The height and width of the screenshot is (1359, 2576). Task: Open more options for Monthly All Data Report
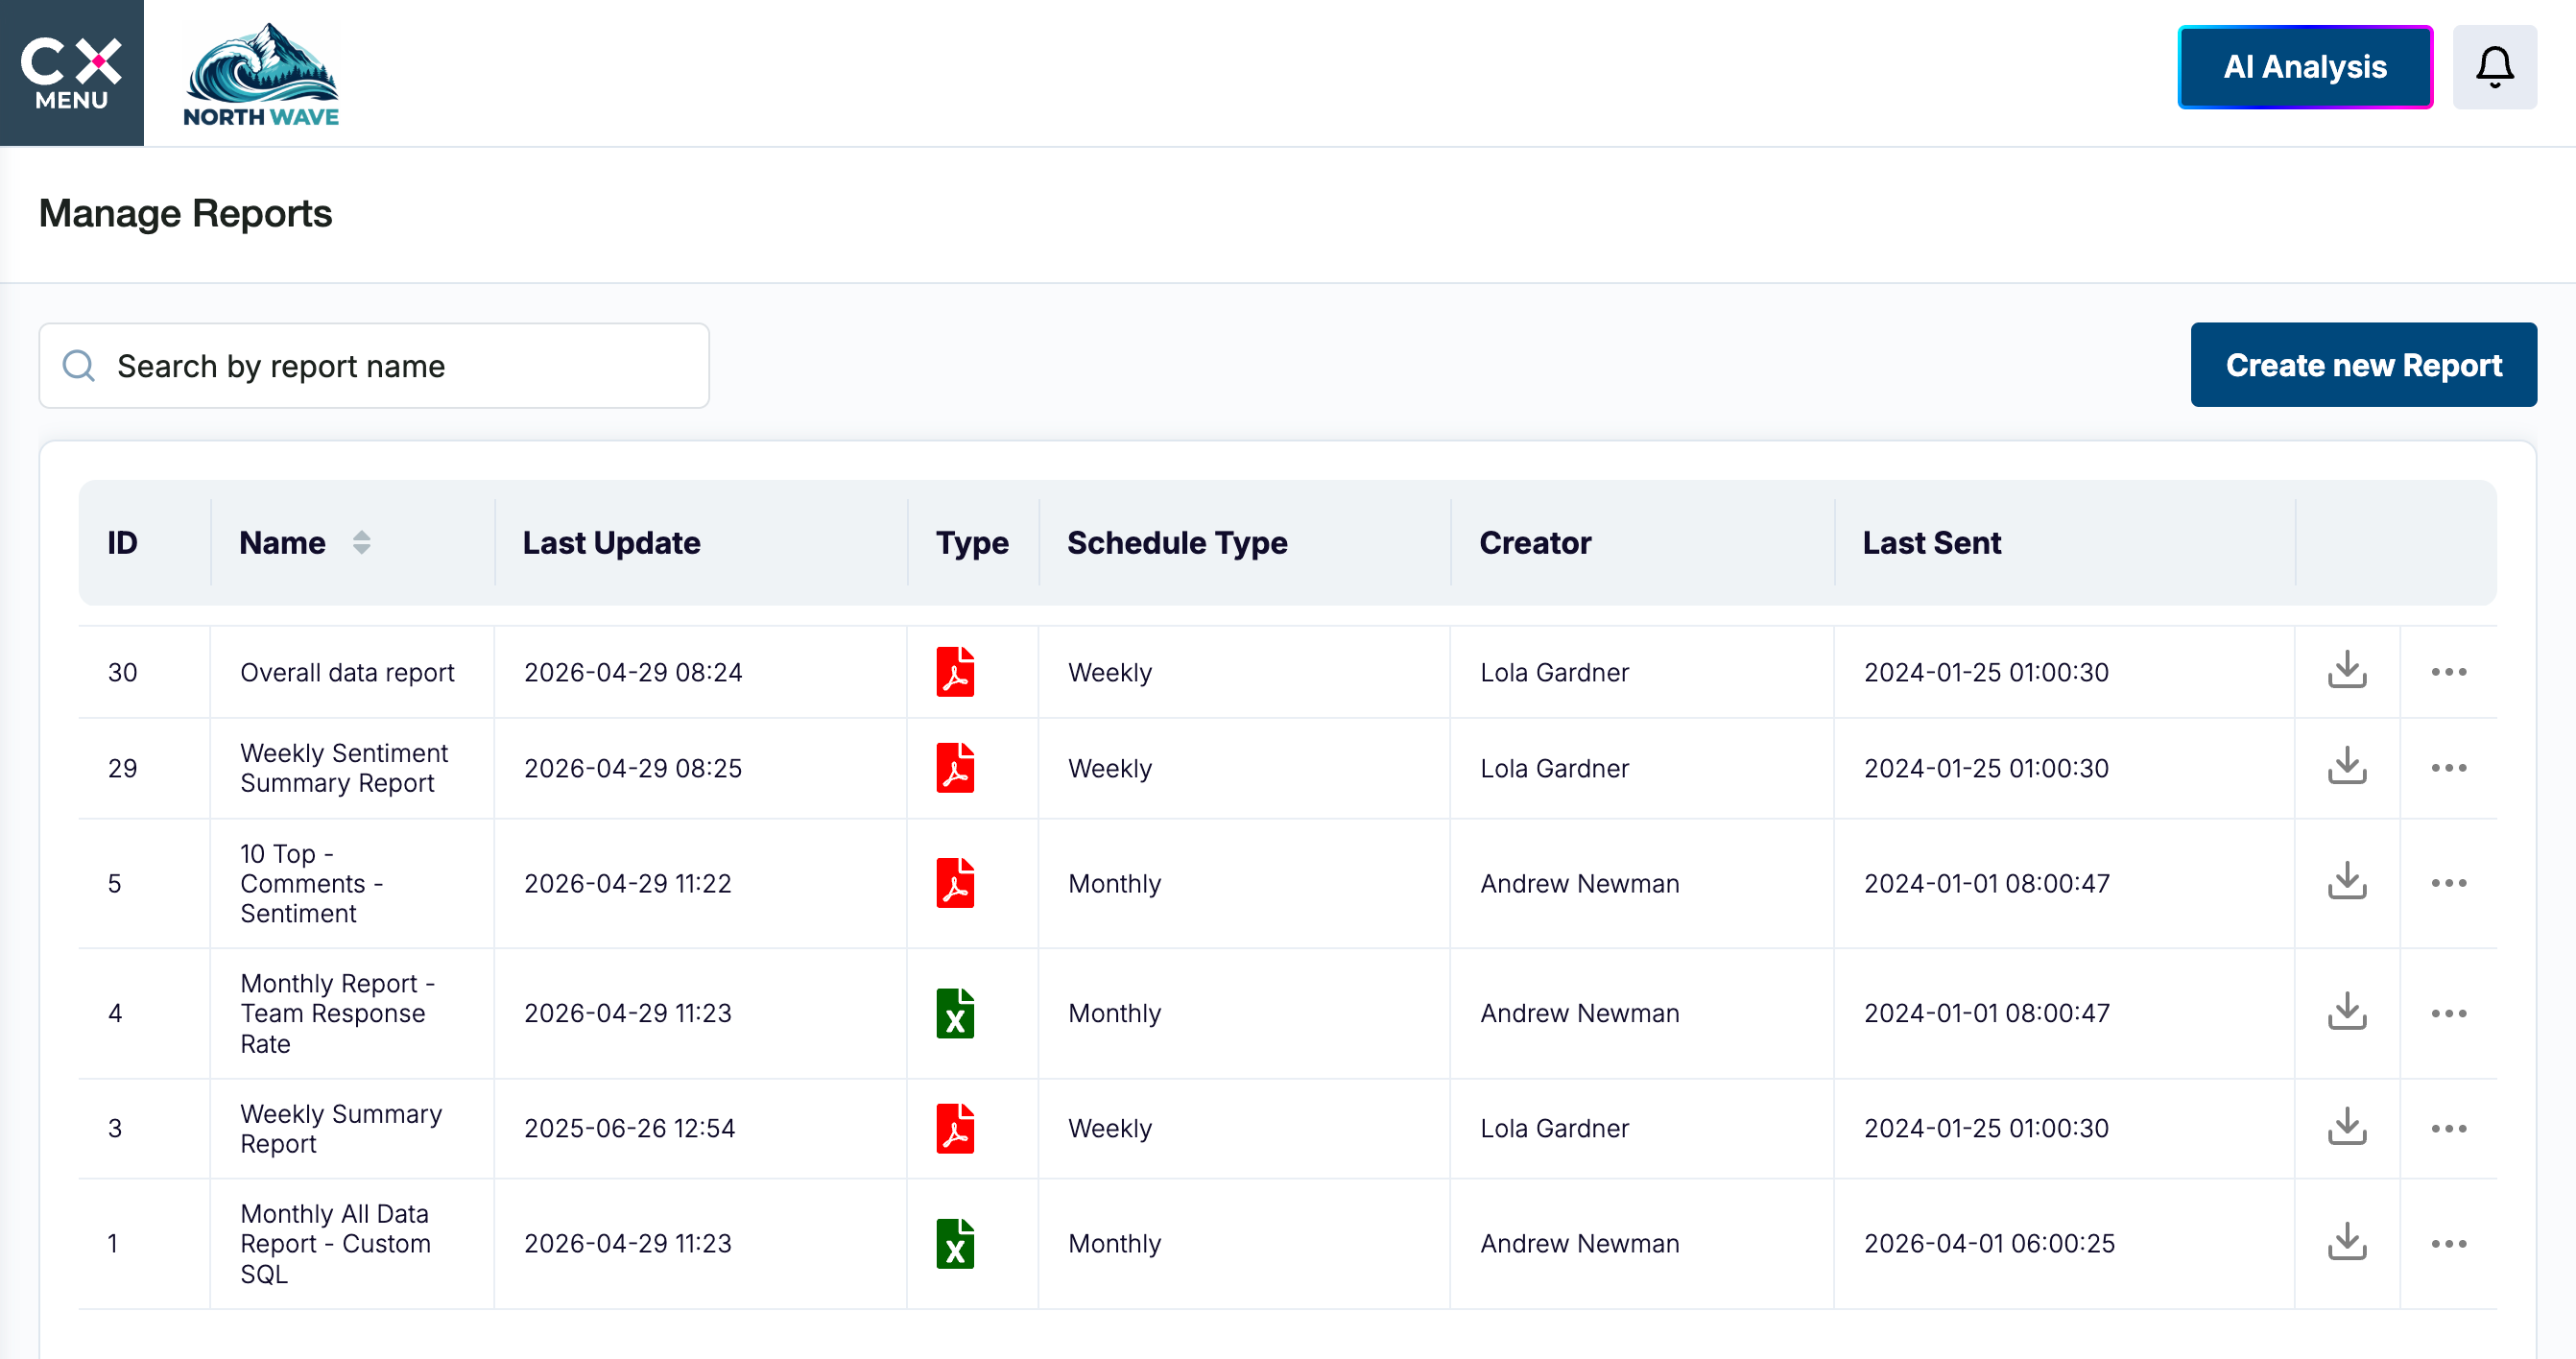point(2449,1243)
